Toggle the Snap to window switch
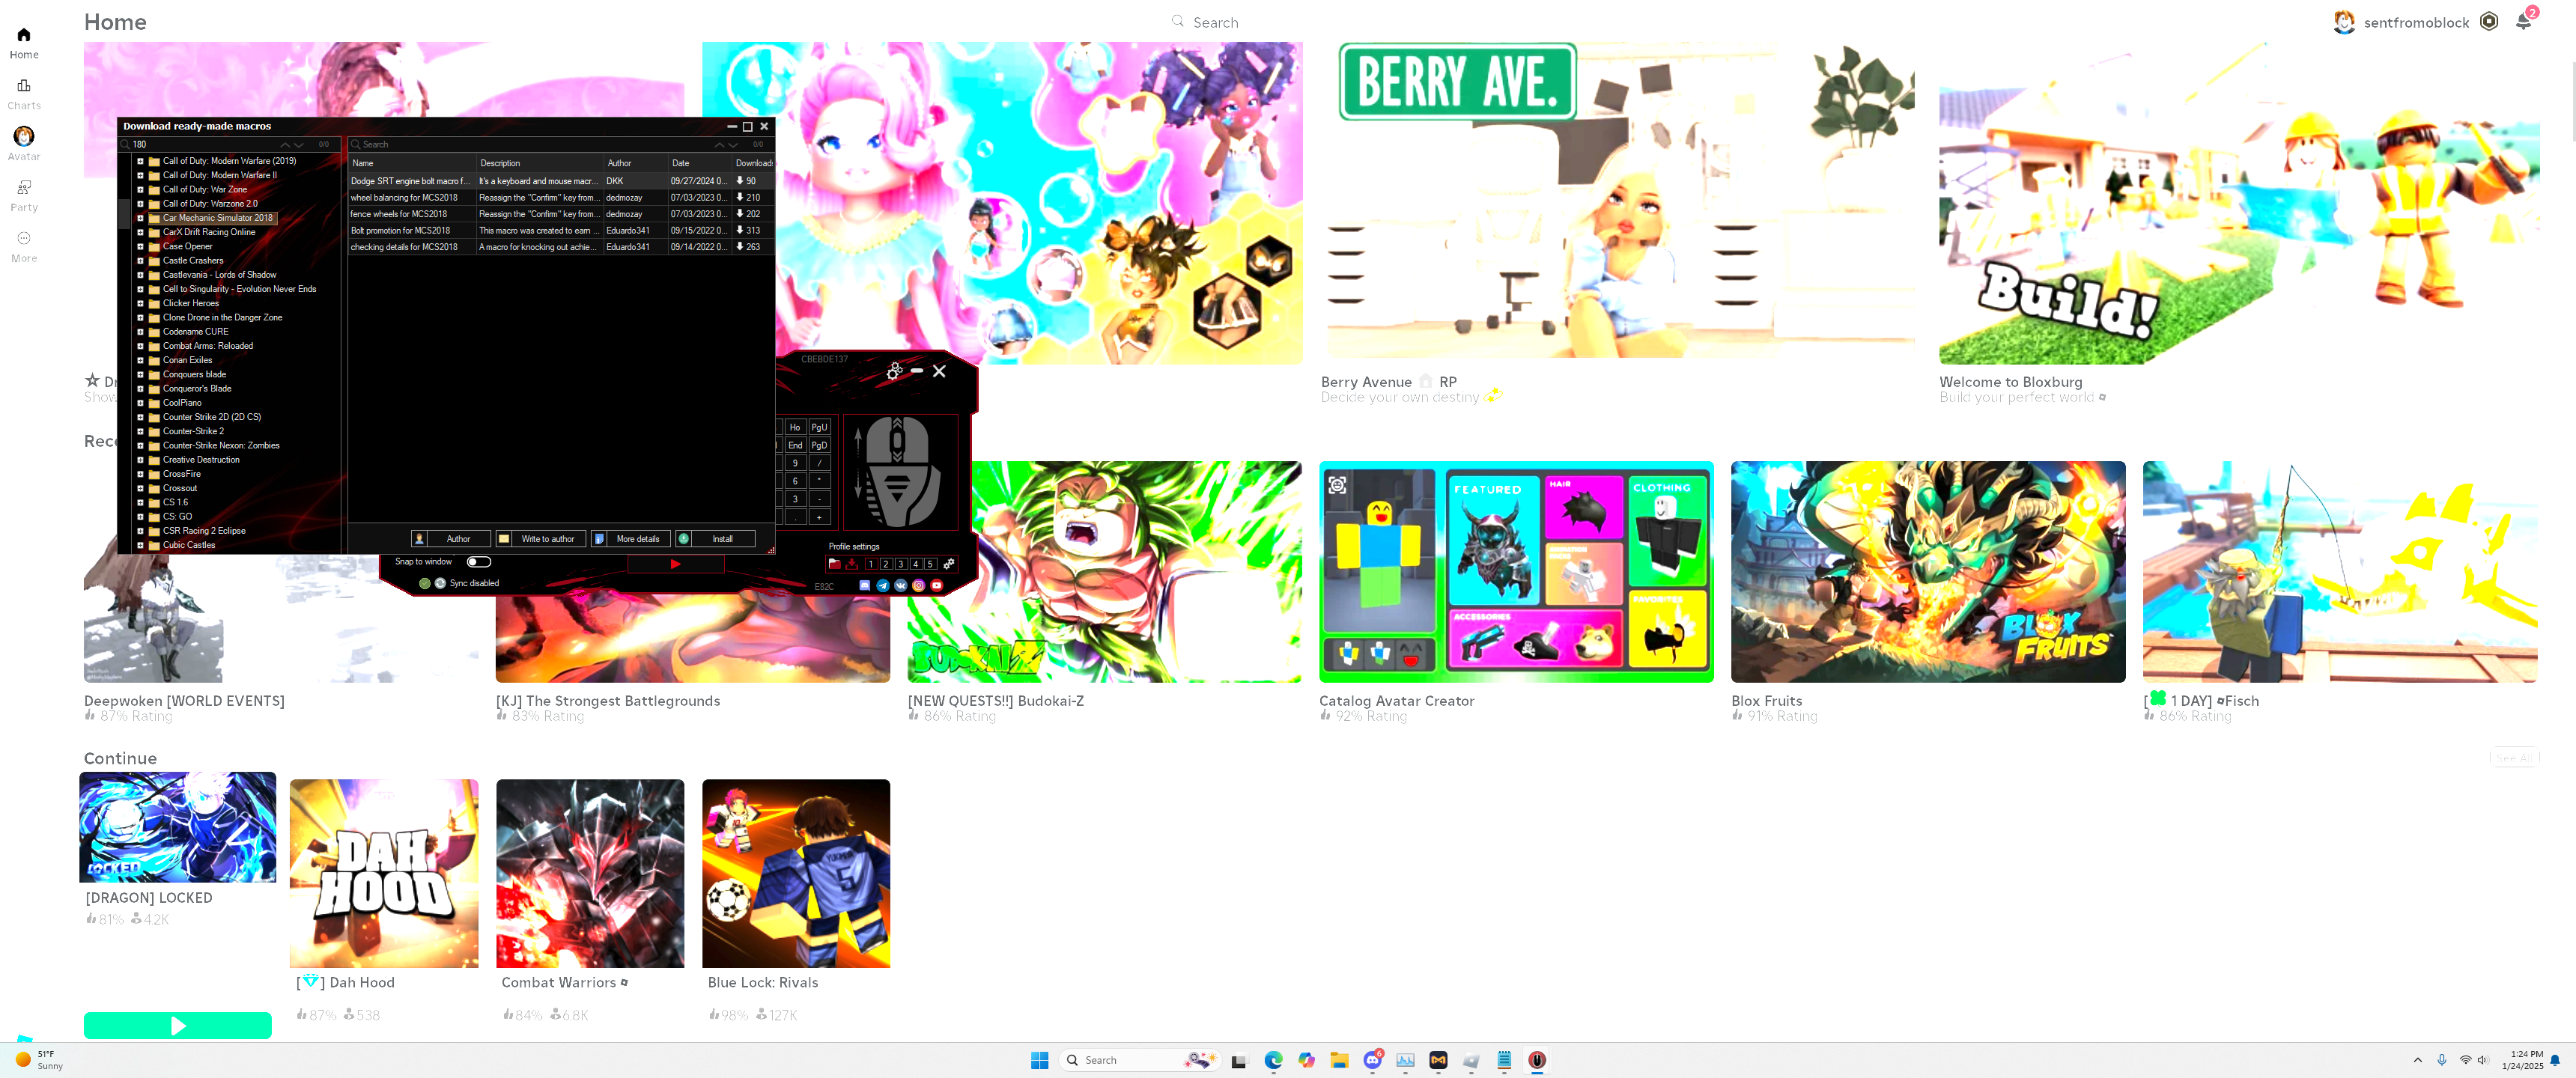 pyautogui.click(x=479, y=562)
